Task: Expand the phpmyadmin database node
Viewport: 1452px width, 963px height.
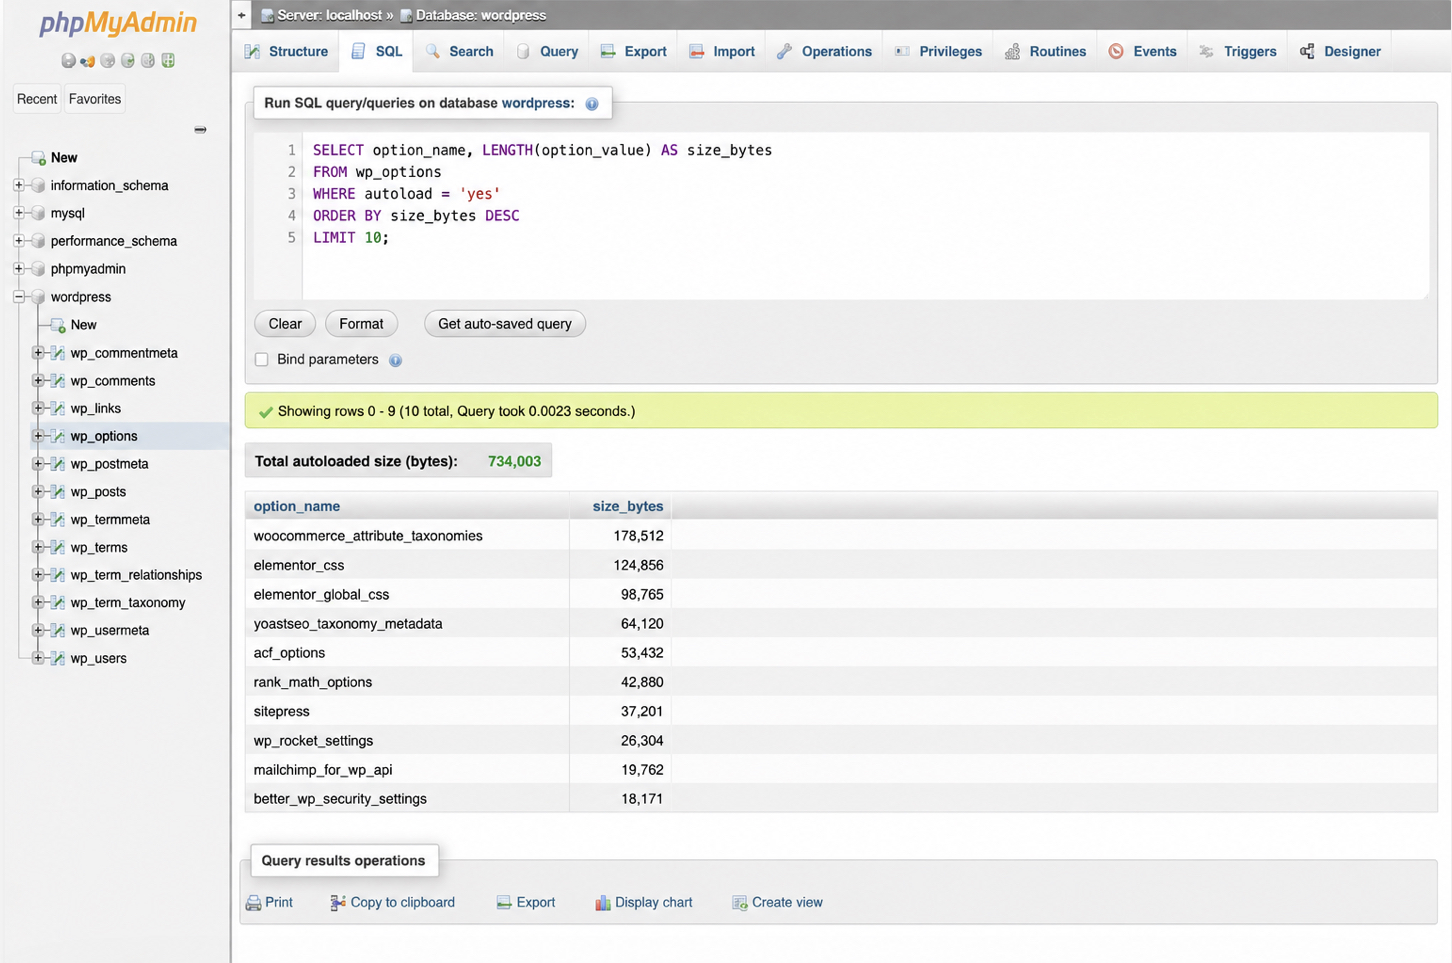Action: coord(19,269)
